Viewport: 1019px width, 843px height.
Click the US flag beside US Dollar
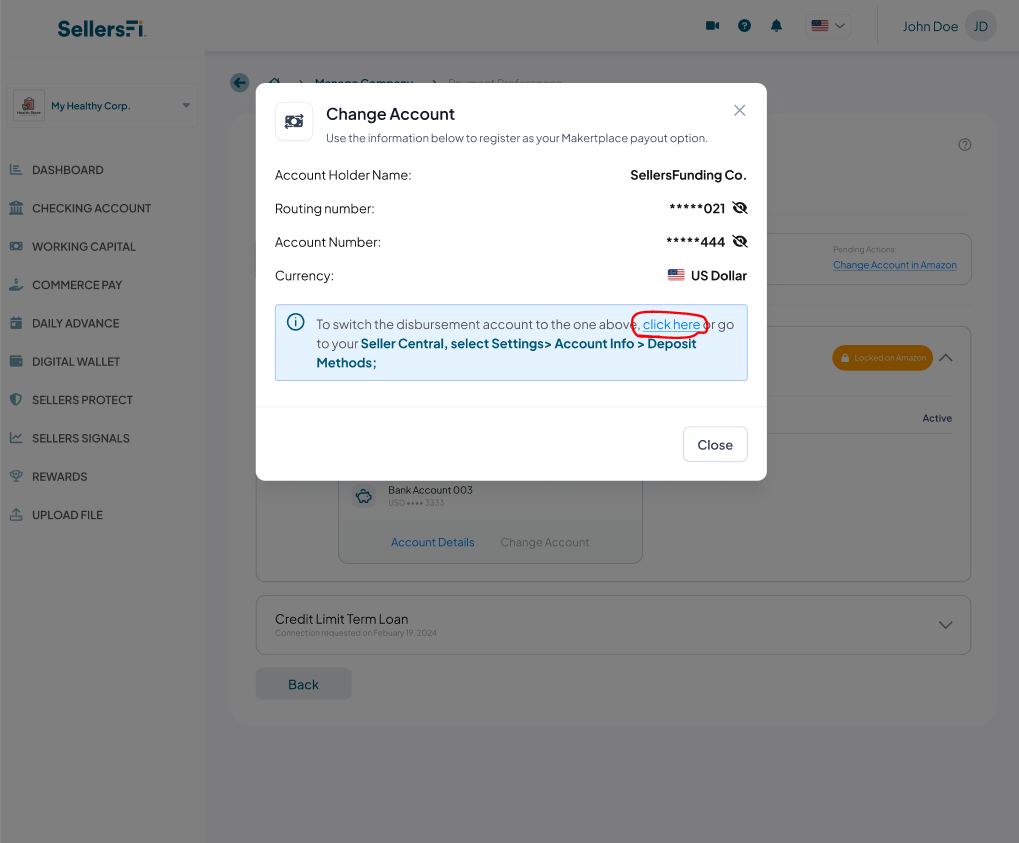[676, 275]
